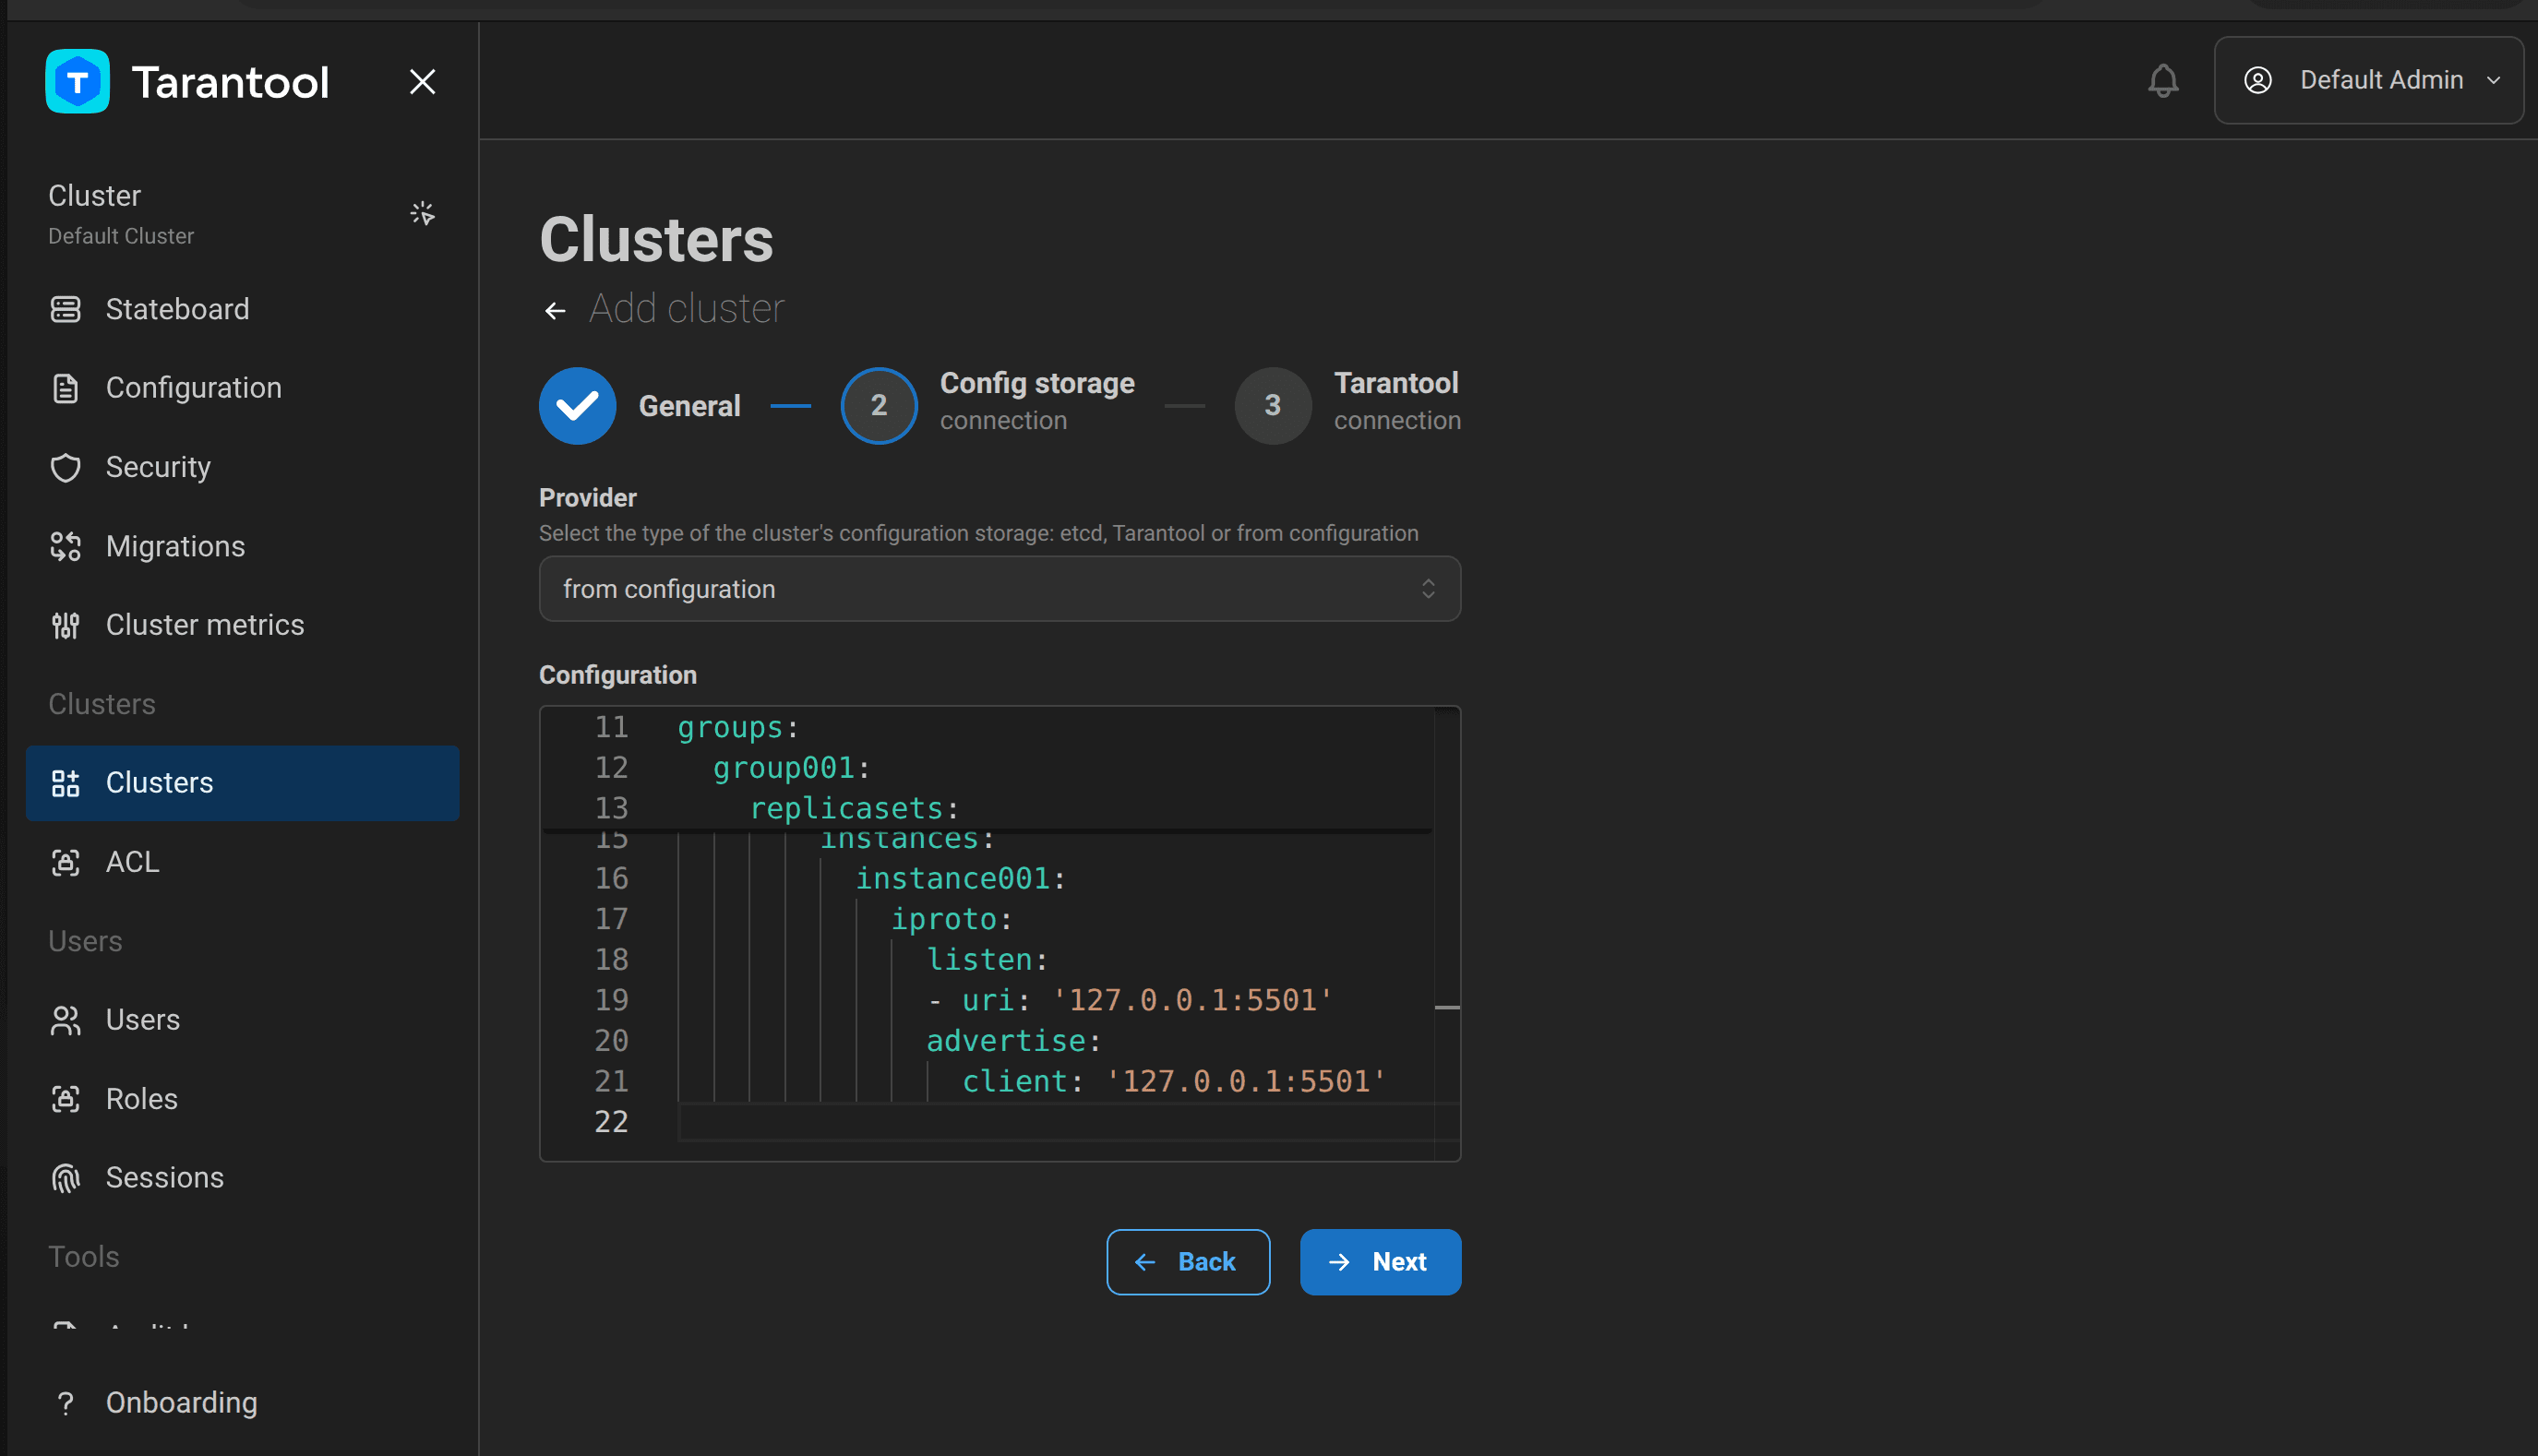Click the Migrations icon
The image size is (2538, 1456).
coord(66,546)
